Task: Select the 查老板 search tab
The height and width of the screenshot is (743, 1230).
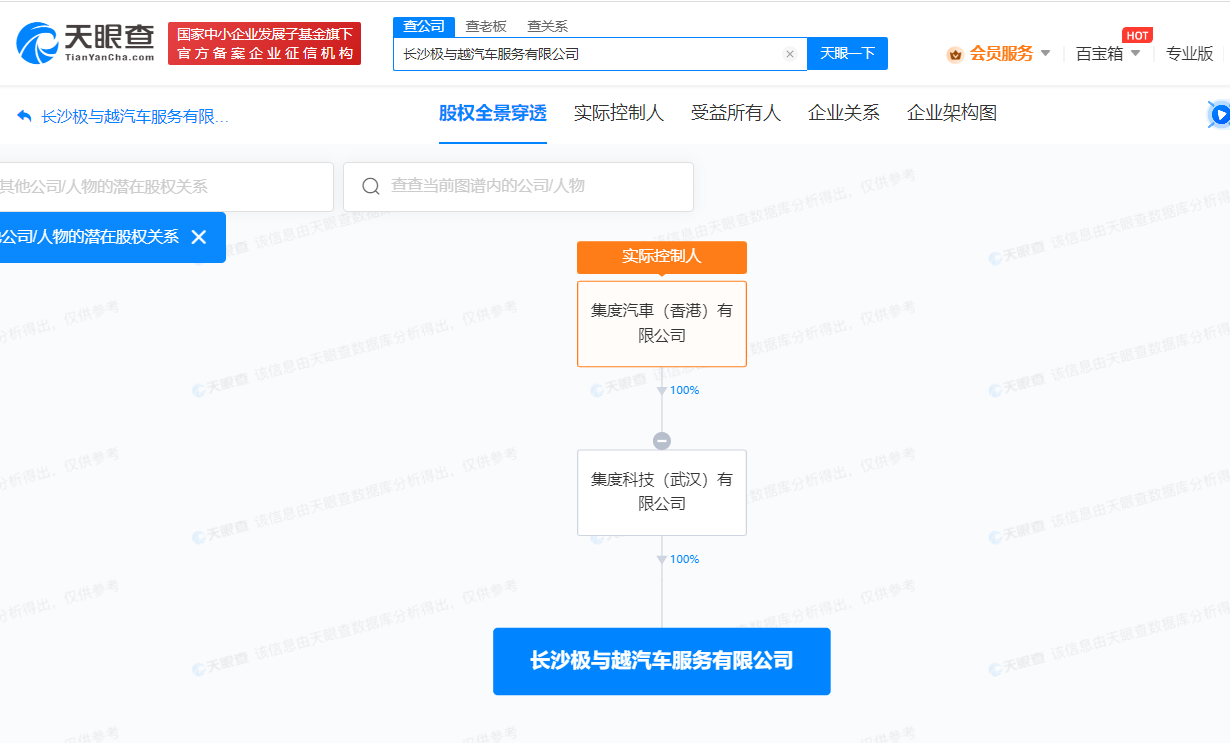Action: 486,27
